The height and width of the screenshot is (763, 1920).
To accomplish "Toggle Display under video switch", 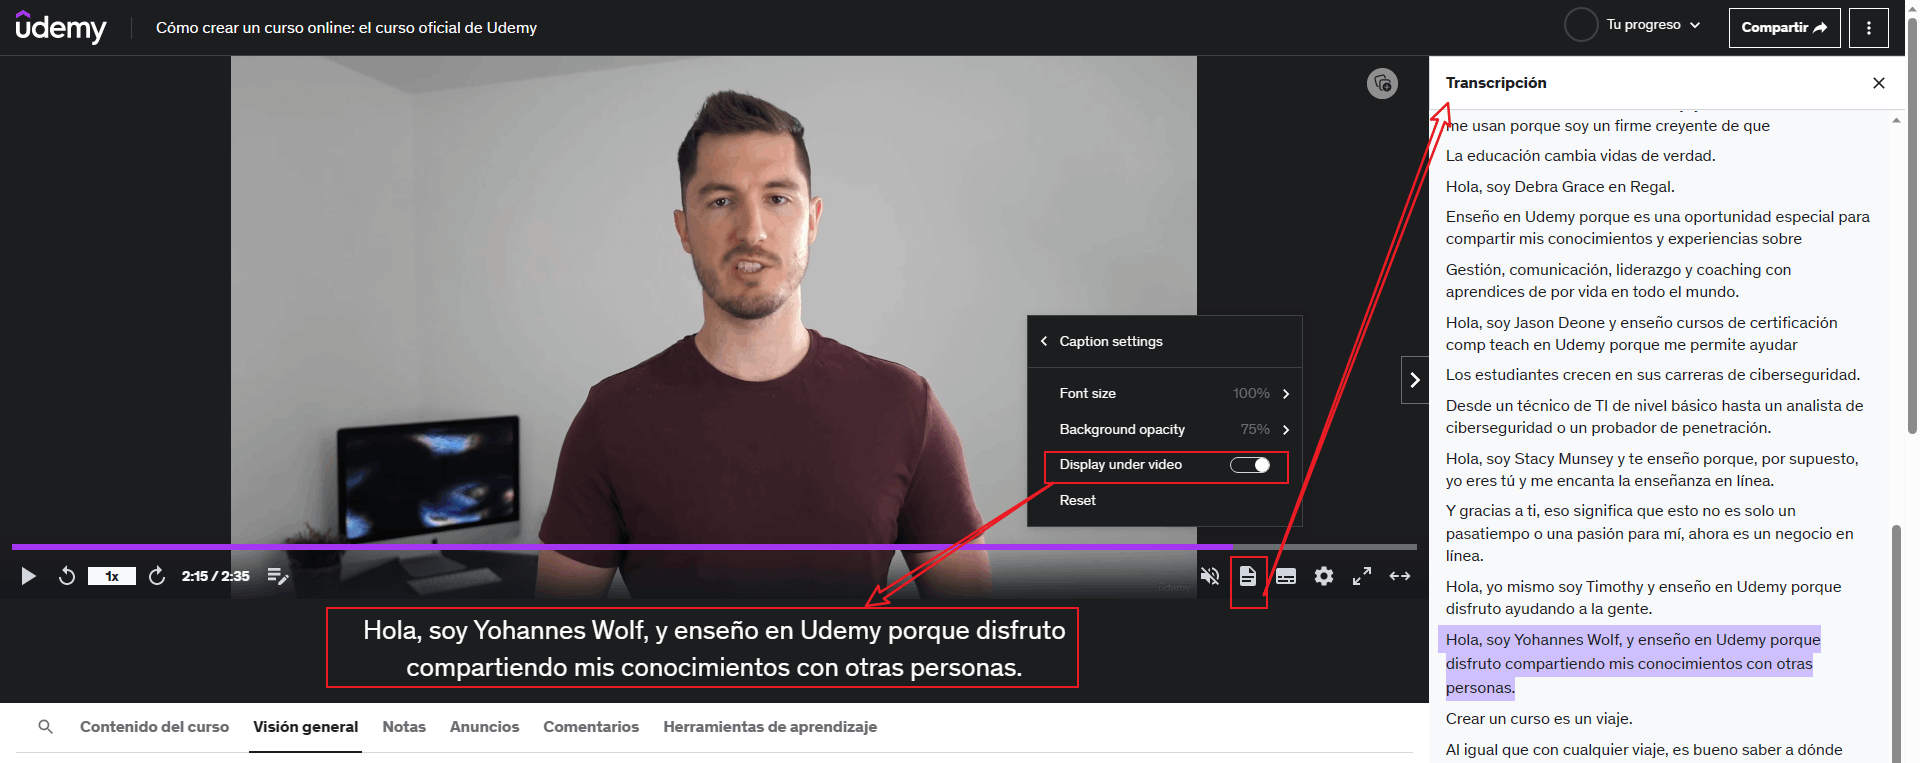I will pyautogui.click(x=1250, y=465).
